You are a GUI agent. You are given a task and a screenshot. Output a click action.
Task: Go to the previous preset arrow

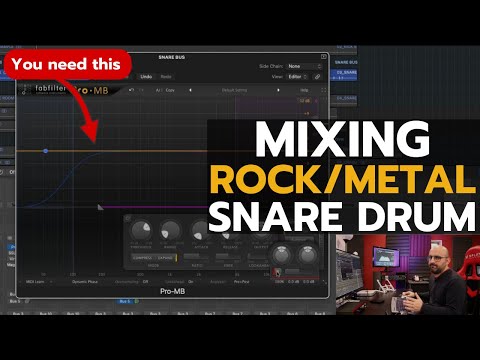coord(190,90)
